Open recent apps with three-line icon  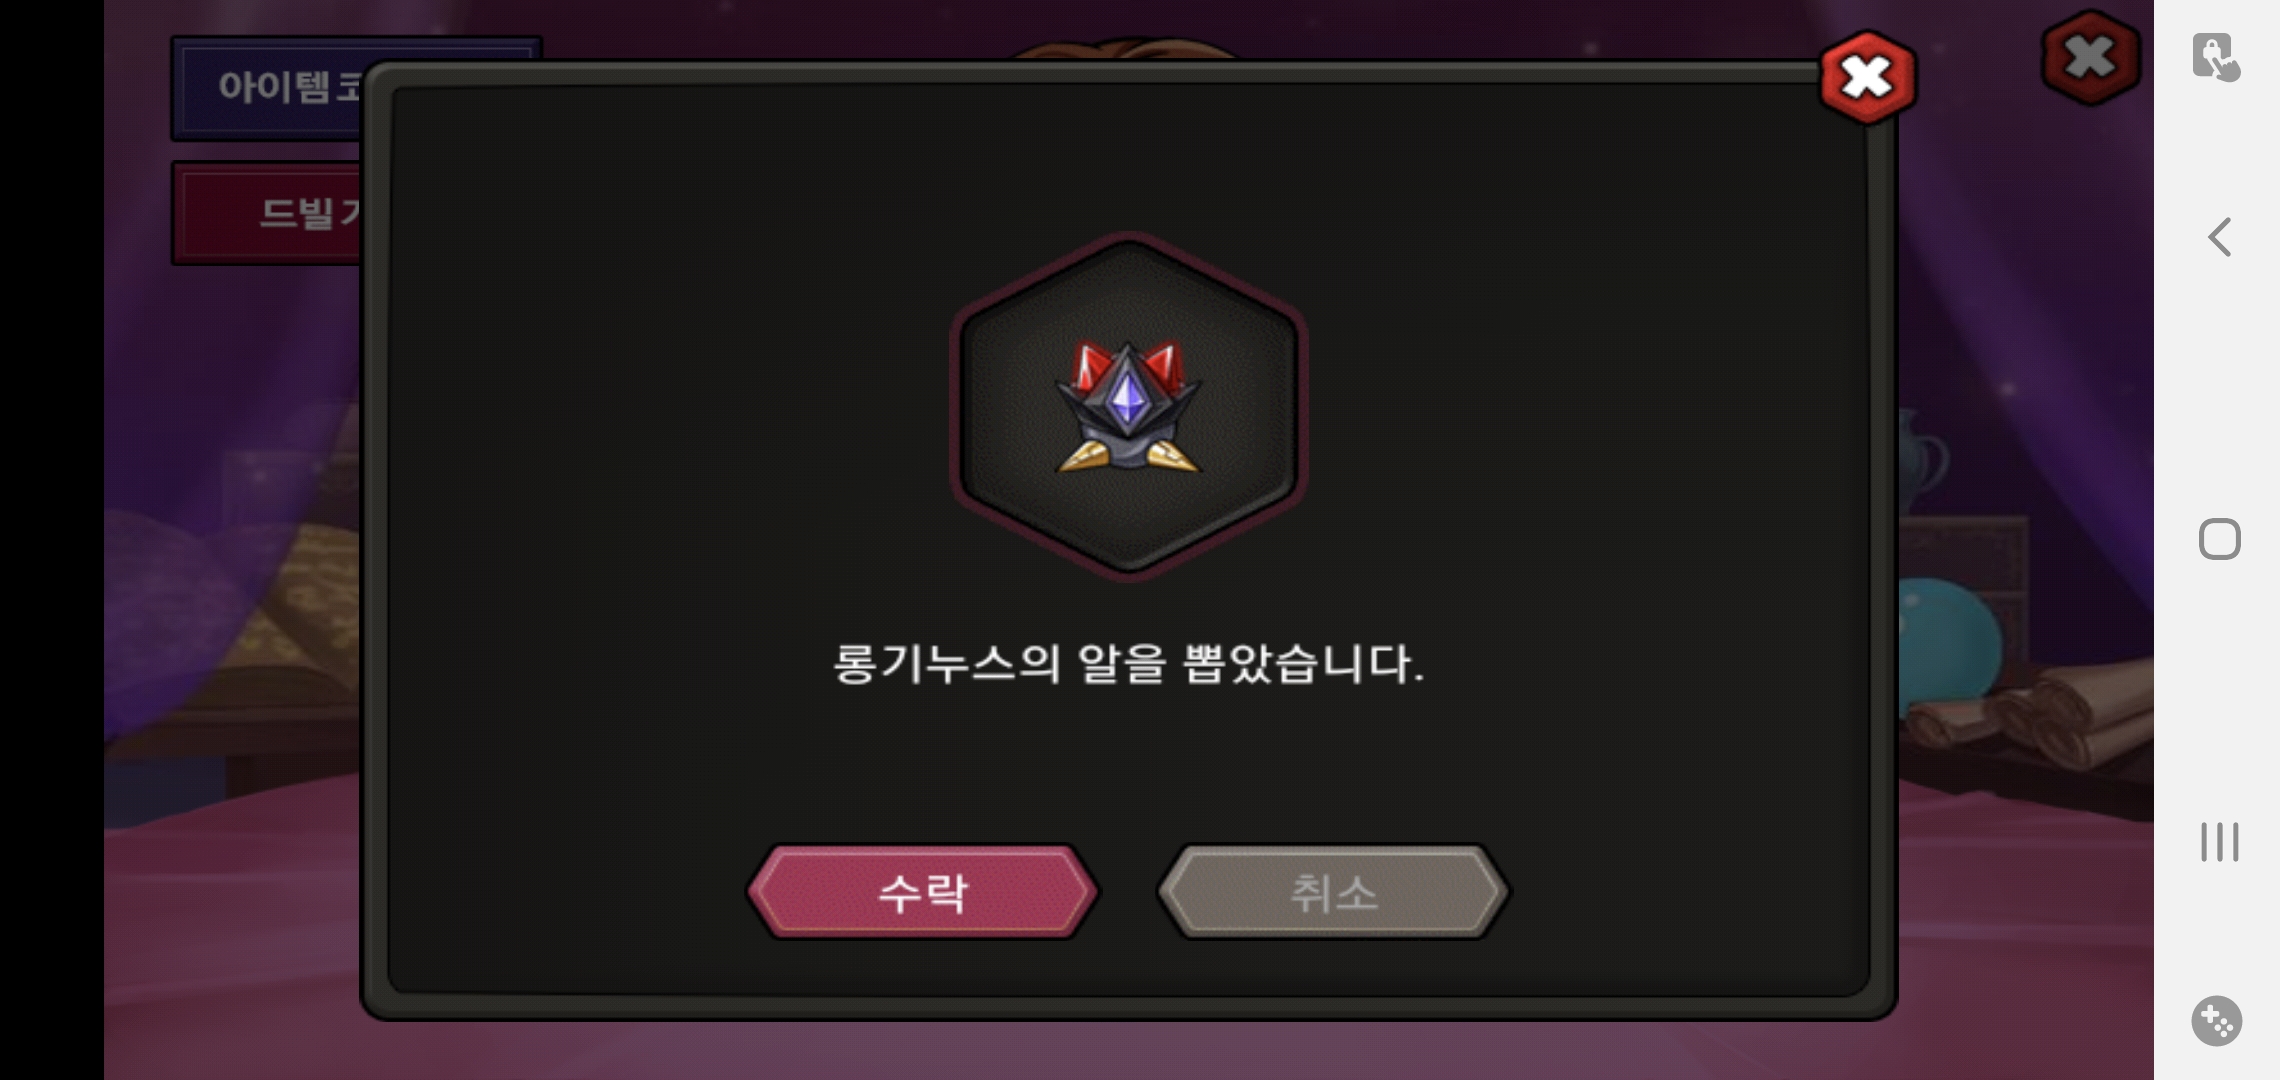[x=2219, y=842]
